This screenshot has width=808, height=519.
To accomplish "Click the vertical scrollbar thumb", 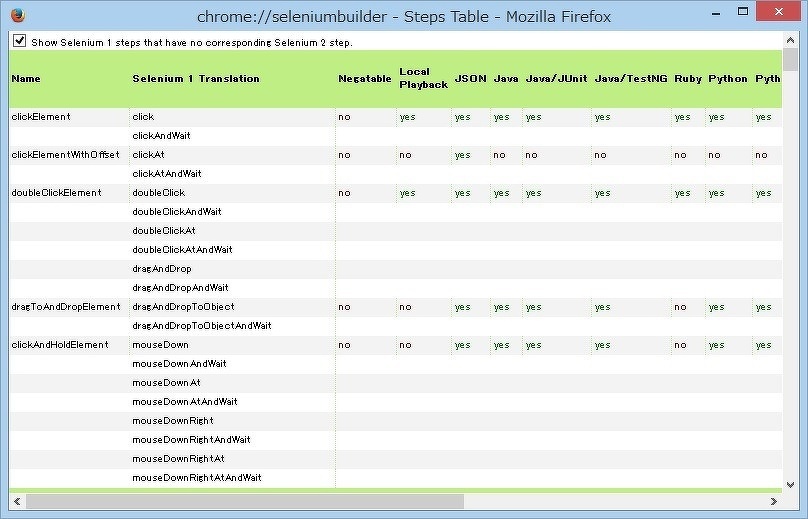I will pos(790,60).
